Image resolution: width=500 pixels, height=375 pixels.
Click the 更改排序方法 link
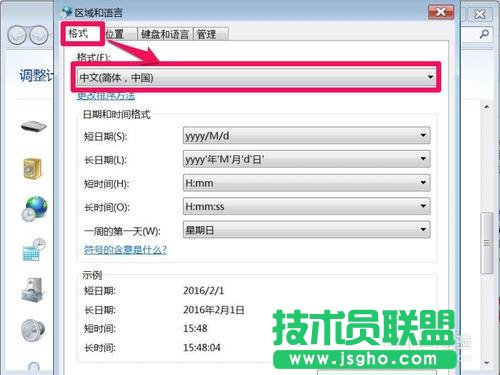coord(106,96)
